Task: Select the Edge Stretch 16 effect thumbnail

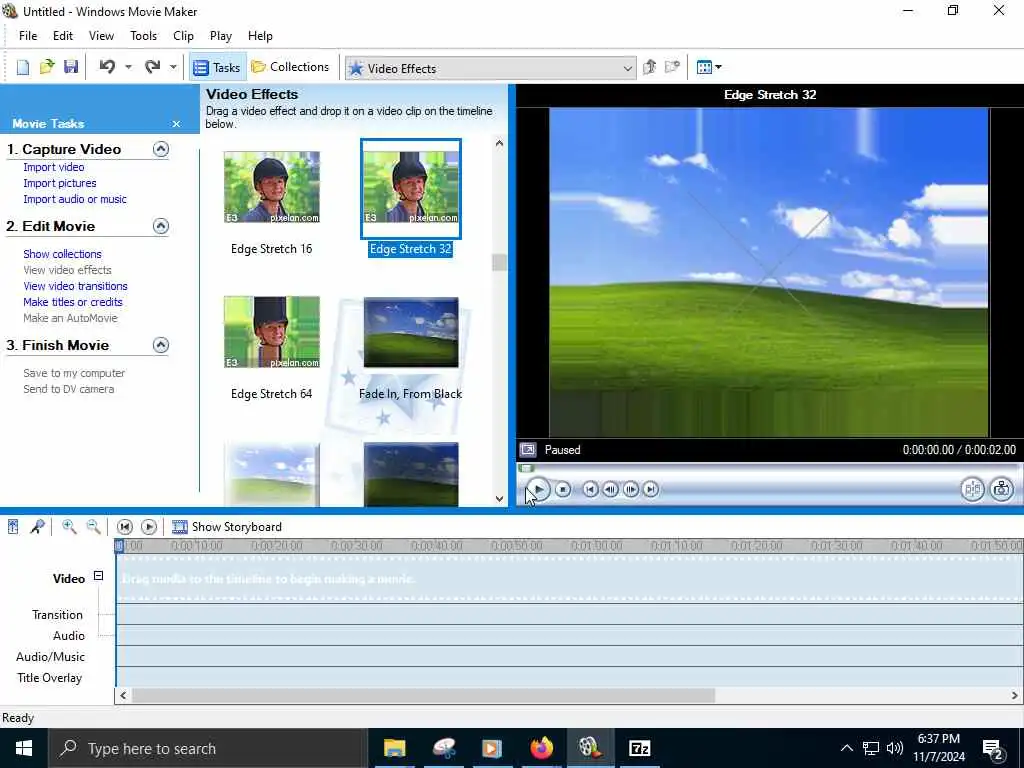Action: coord(272,187)
